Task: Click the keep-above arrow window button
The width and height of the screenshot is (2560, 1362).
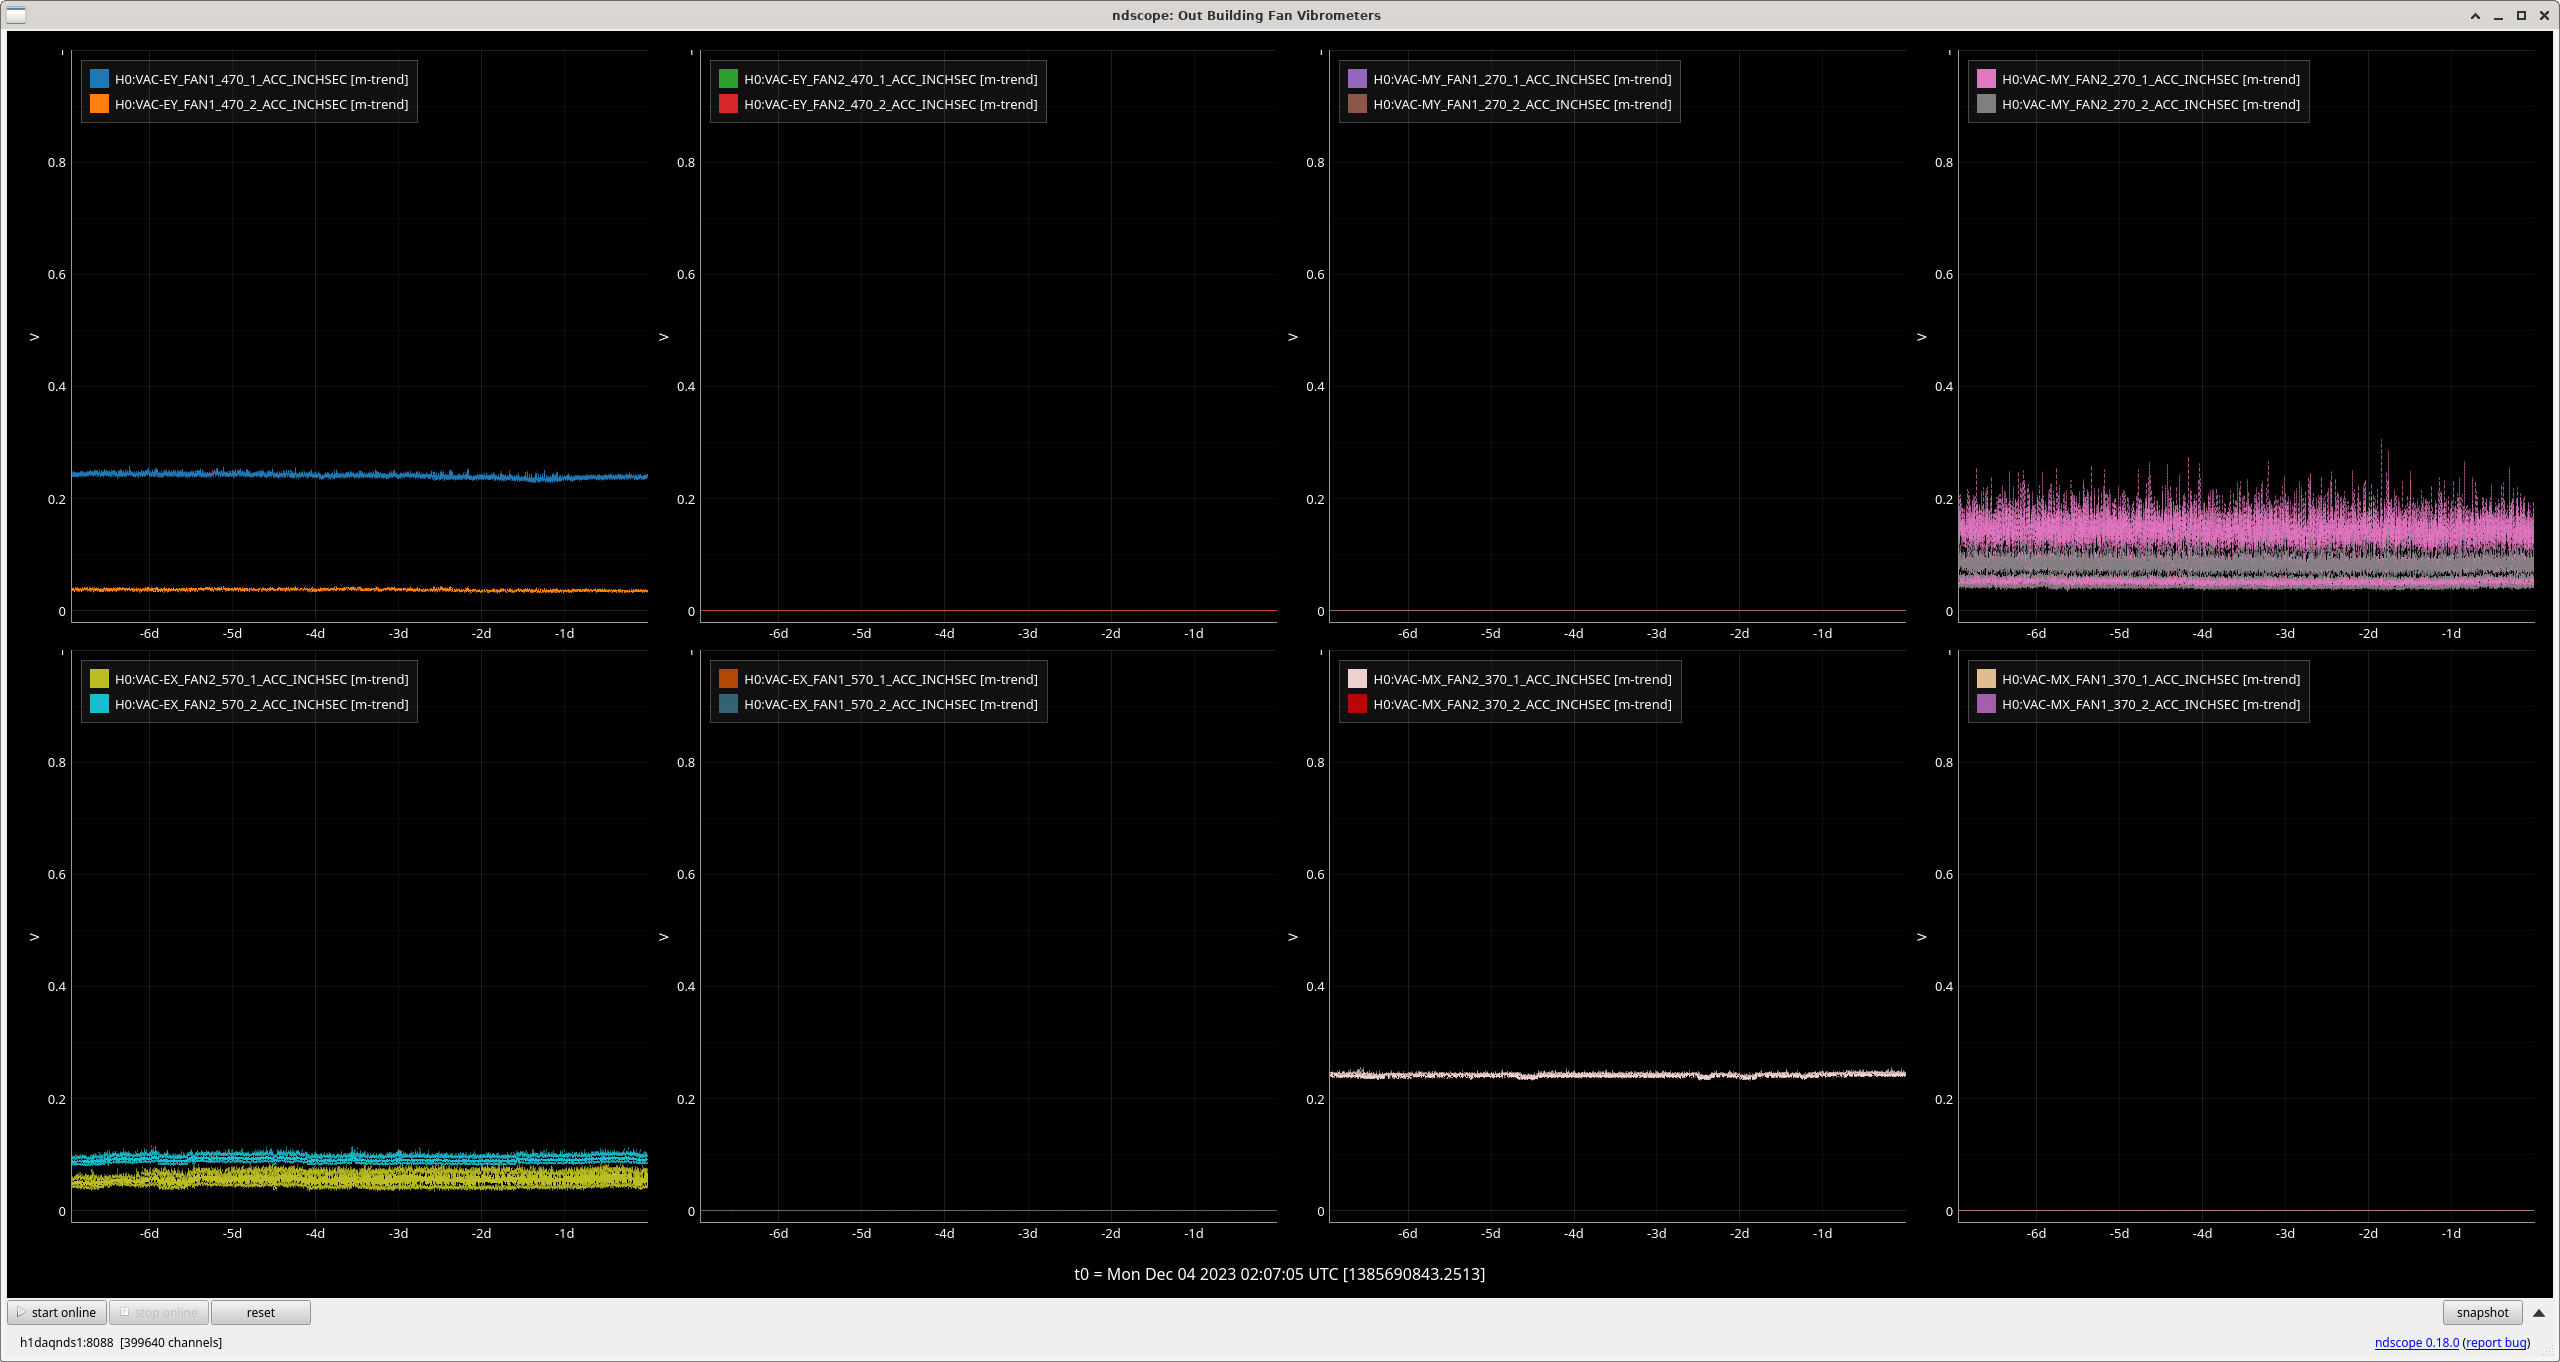Action: (x=2475, y=15)
